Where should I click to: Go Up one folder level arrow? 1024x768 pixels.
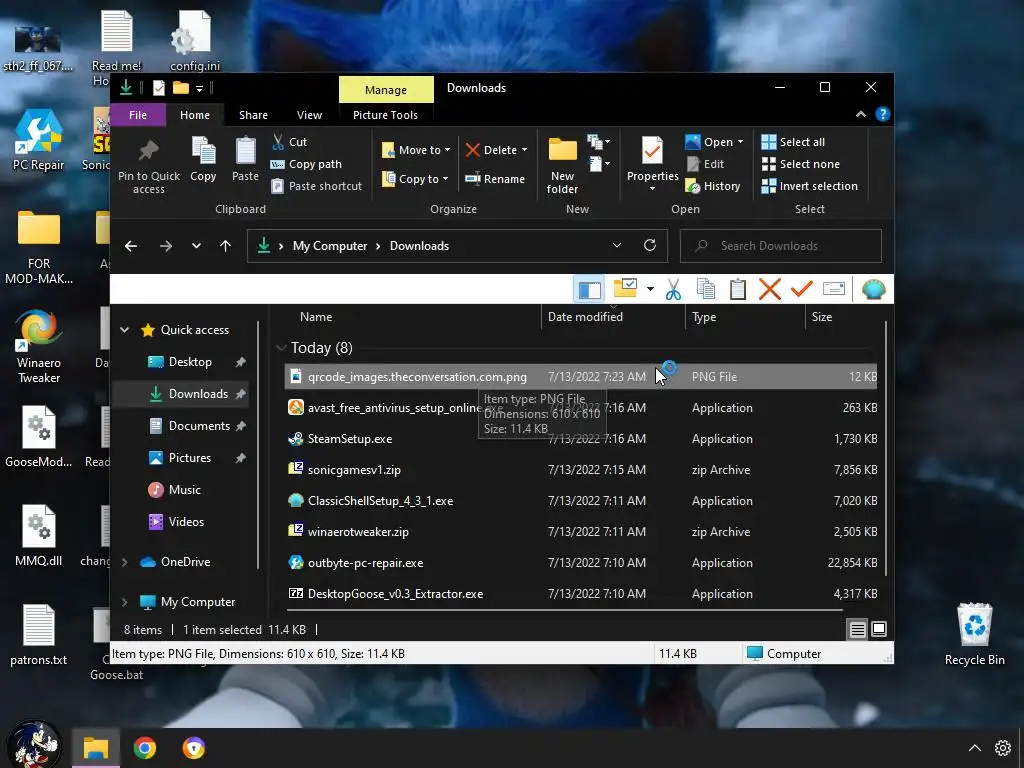click(x=225, y=246)
